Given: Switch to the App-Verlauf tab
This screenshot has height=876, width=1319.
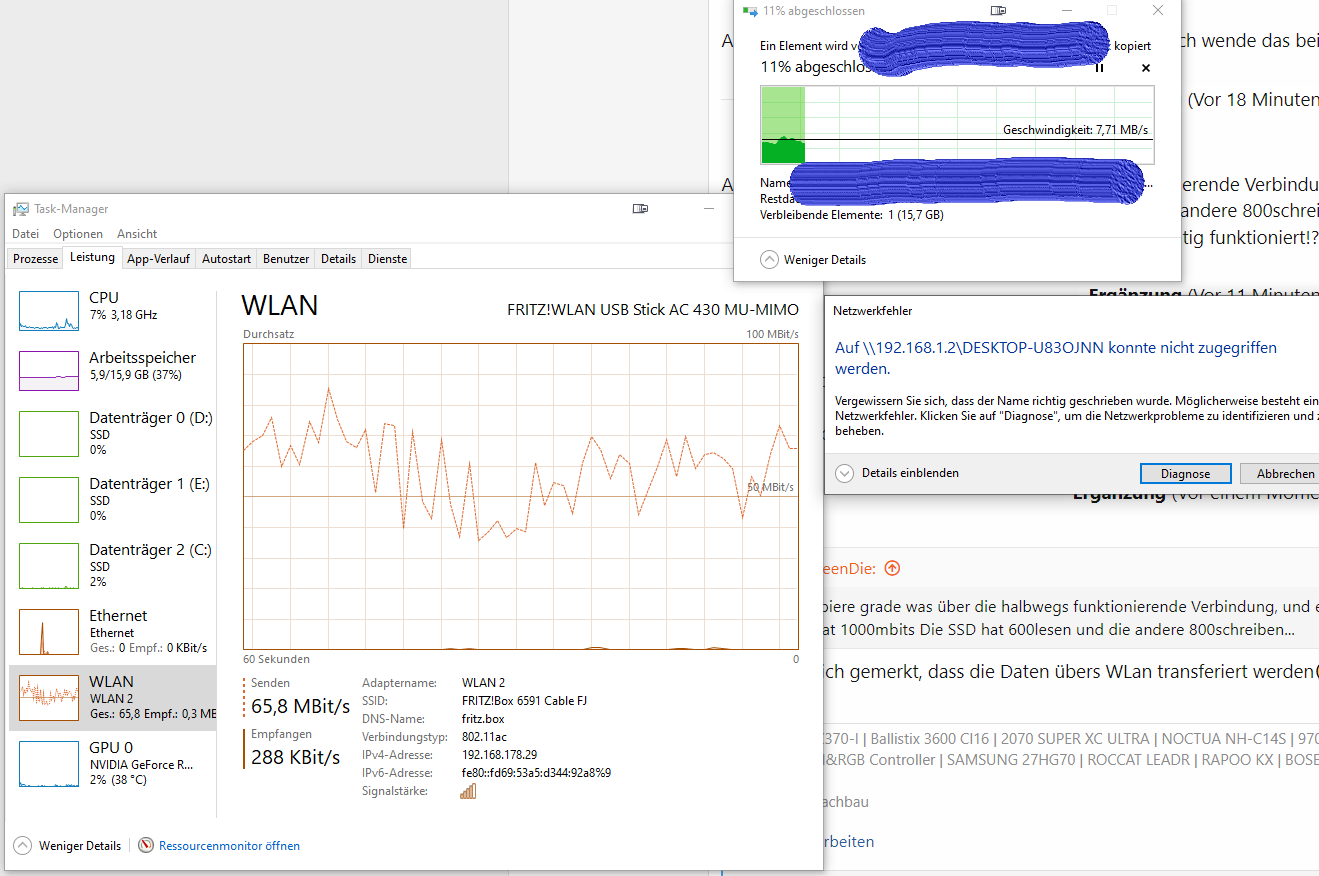Looking at the screenshot, I should tap(158, 258).
